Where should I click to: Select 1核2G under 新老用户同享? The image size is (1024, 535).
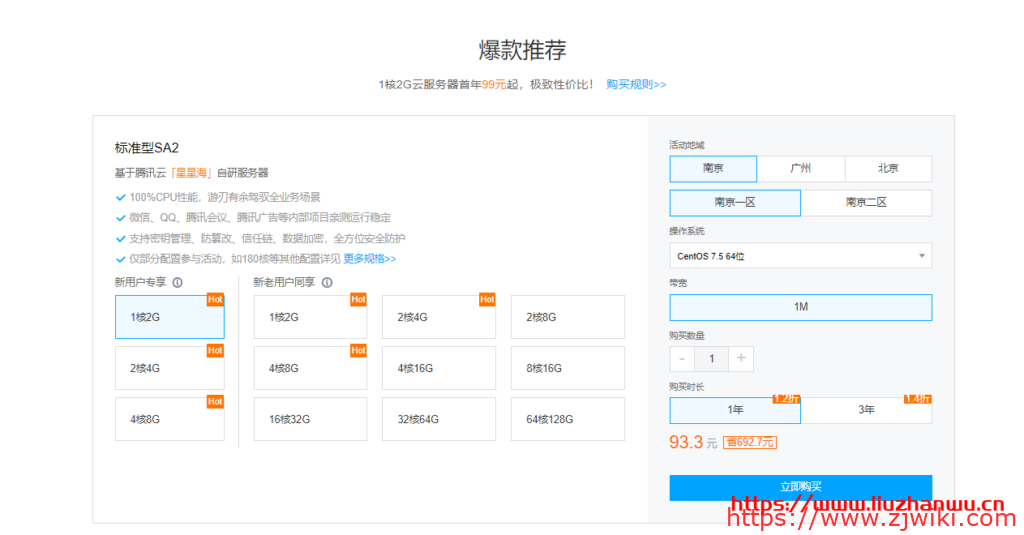pos(310,317)
